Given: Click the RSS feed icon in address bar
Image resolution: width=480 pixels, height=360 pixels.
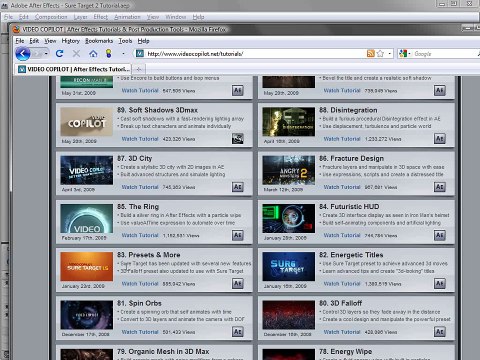Looking at the screenshot, I should [370, 53].
